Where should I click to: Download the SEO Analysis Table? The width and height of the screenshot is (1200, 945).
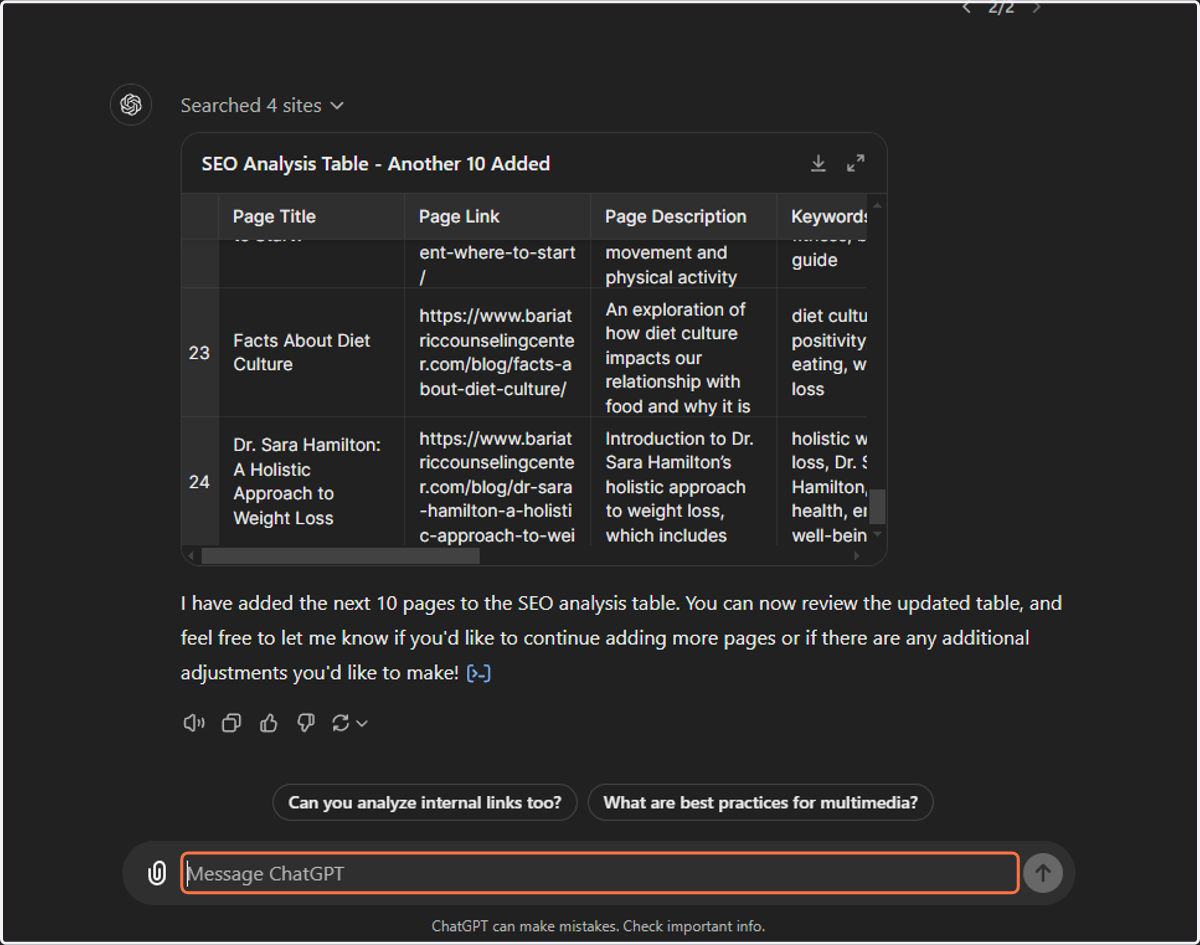coord(818,163)
